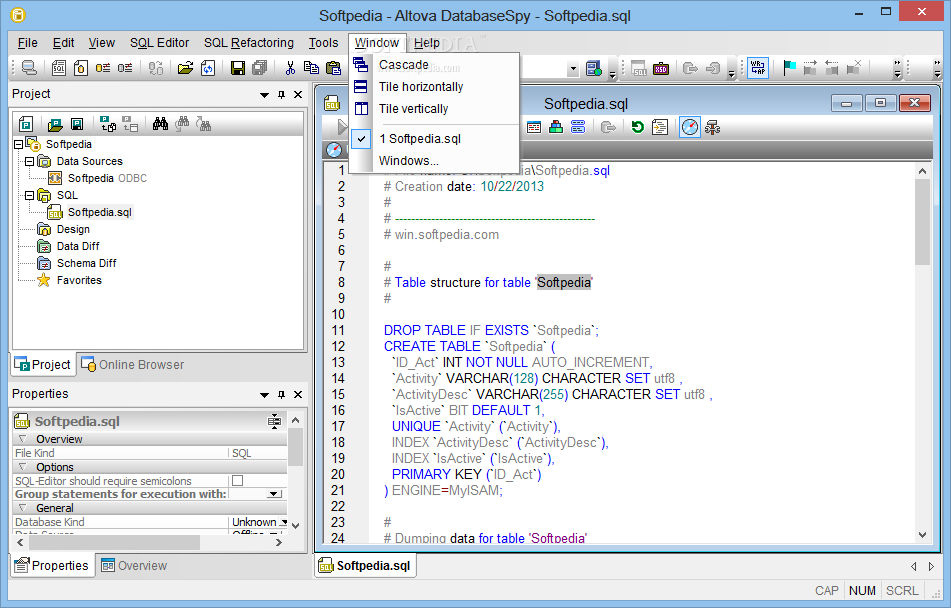Open the main toolbar combo box arrow
Screen dimensions: 951x608
pos(573,69)
